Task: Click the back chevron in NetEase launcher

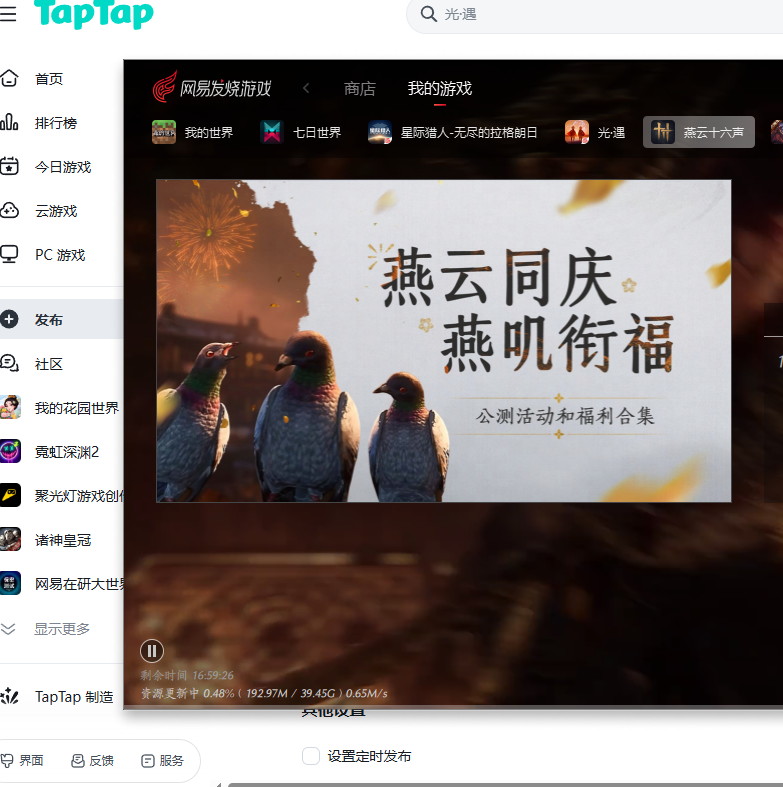Action: click(x=306, y=88)
